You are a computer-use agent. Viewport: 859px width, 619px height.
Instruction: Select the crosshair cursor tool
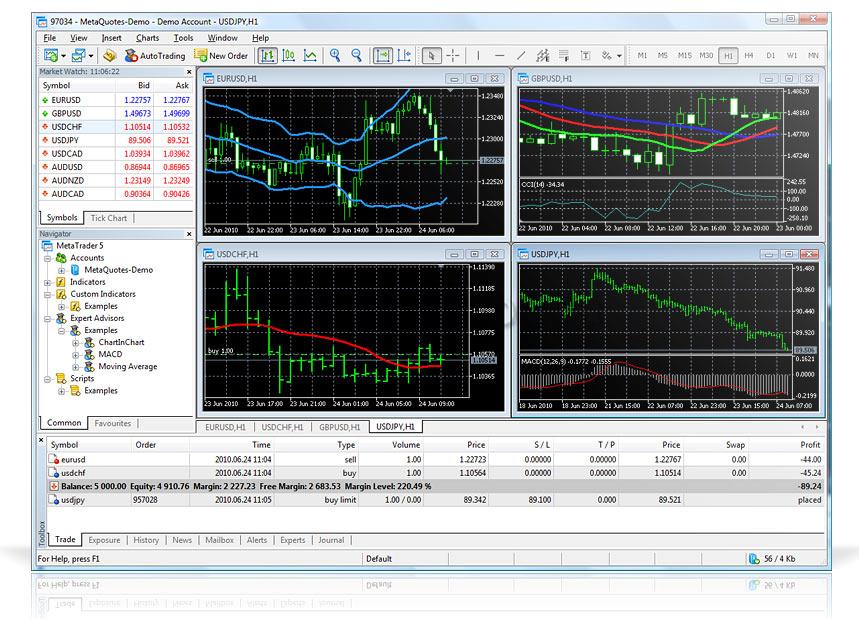[x=452, y=56]
